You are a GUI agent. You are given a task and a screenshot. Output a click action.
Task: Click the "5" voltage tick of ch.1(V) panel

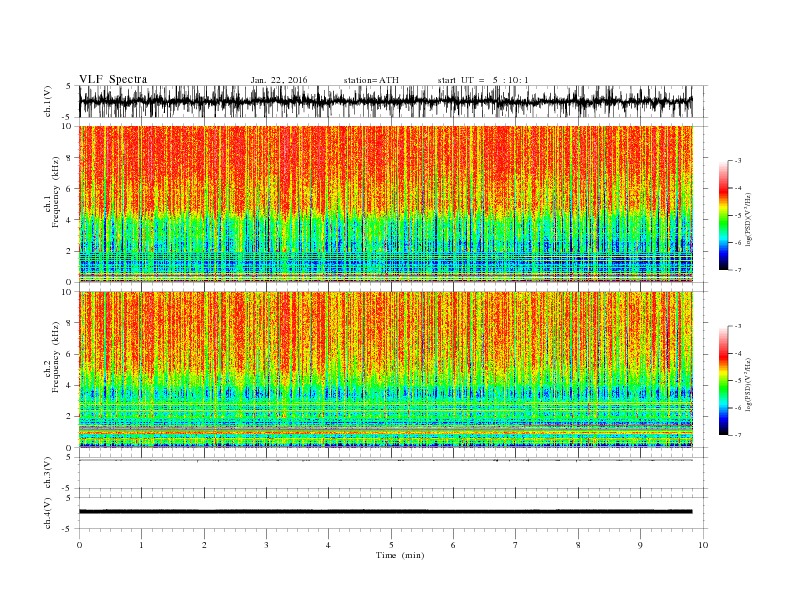68,87
